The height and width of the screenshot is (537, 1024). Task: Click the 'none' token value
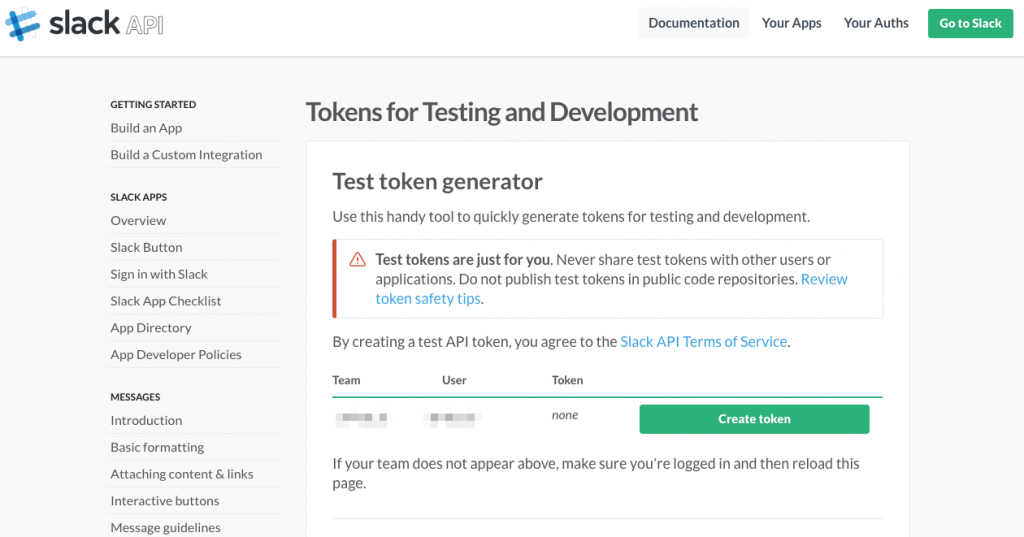(565, 415)
